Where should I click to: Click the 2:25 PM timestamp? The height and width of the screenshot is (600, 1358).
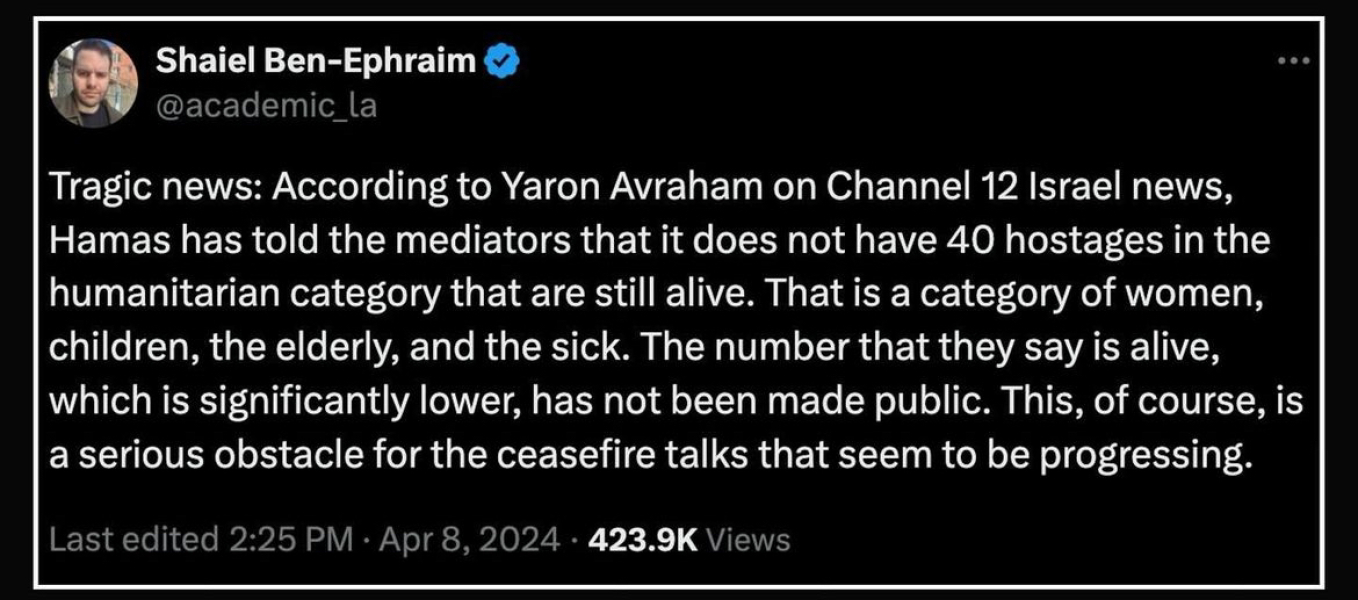coord(290,540)
